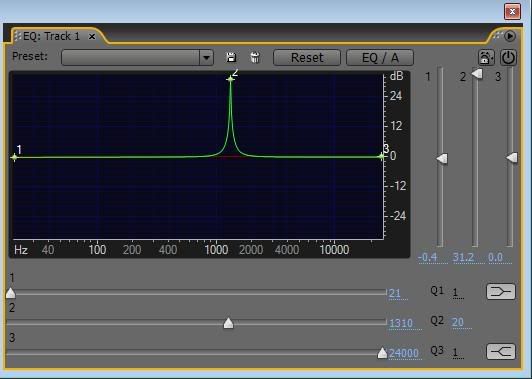Click band 2 gain slider handle
Screen dimensions: 532x379
pos(477,73)
